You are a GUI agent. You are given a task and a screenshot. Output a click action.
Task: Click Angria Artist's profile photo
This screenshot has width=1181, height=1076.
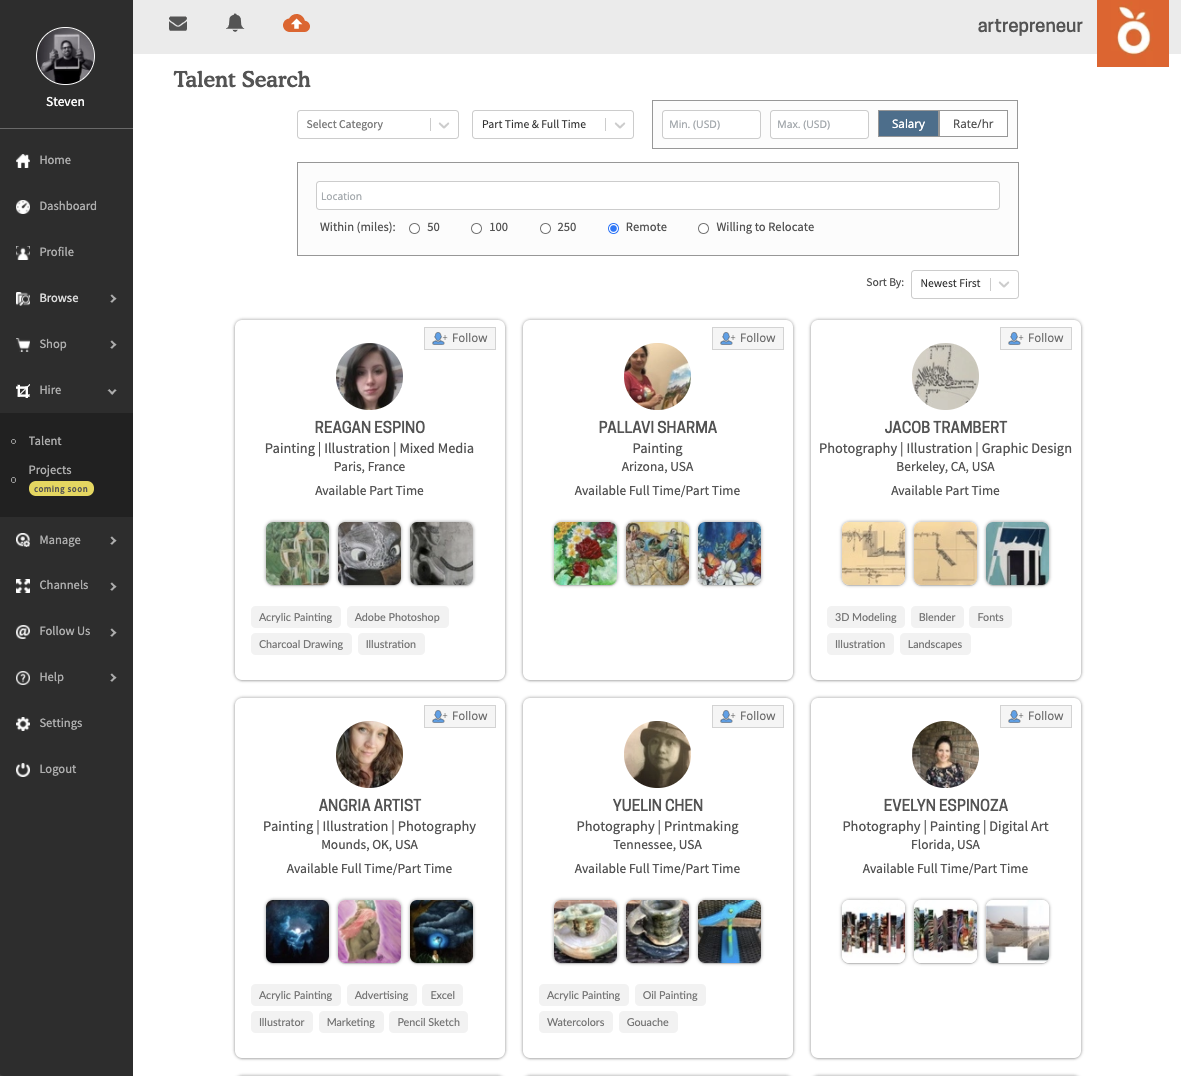point(369,754)
